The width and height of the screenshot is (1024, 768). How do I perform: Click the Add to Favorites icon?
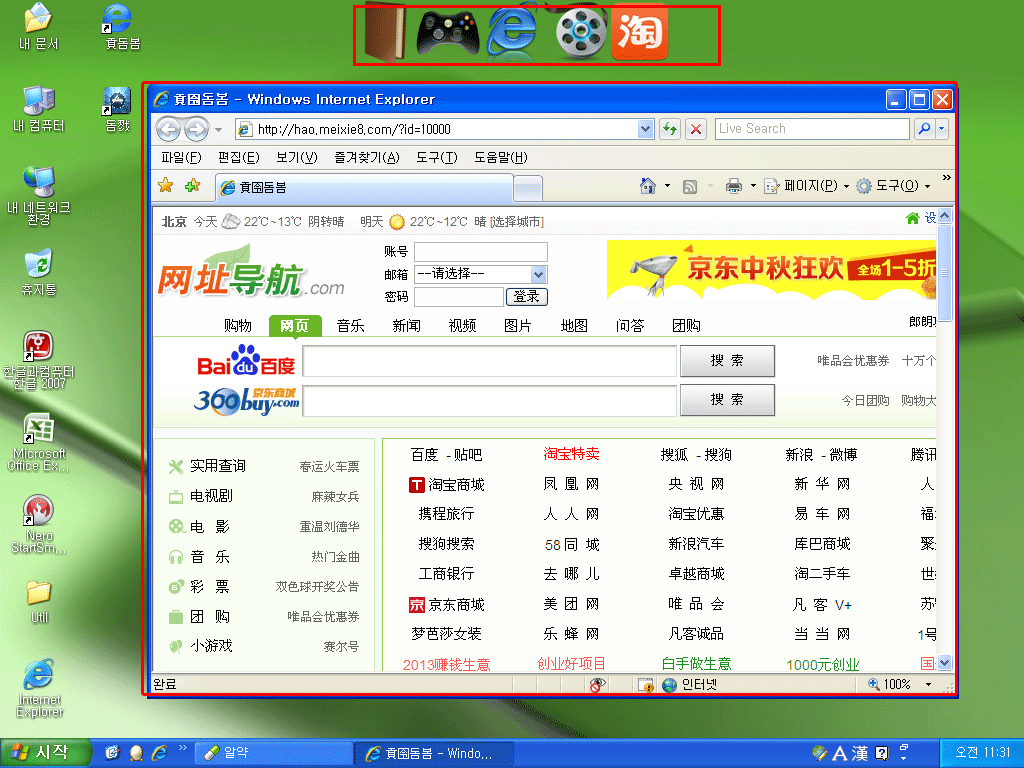pyautogui.click(x=192, y=186)
